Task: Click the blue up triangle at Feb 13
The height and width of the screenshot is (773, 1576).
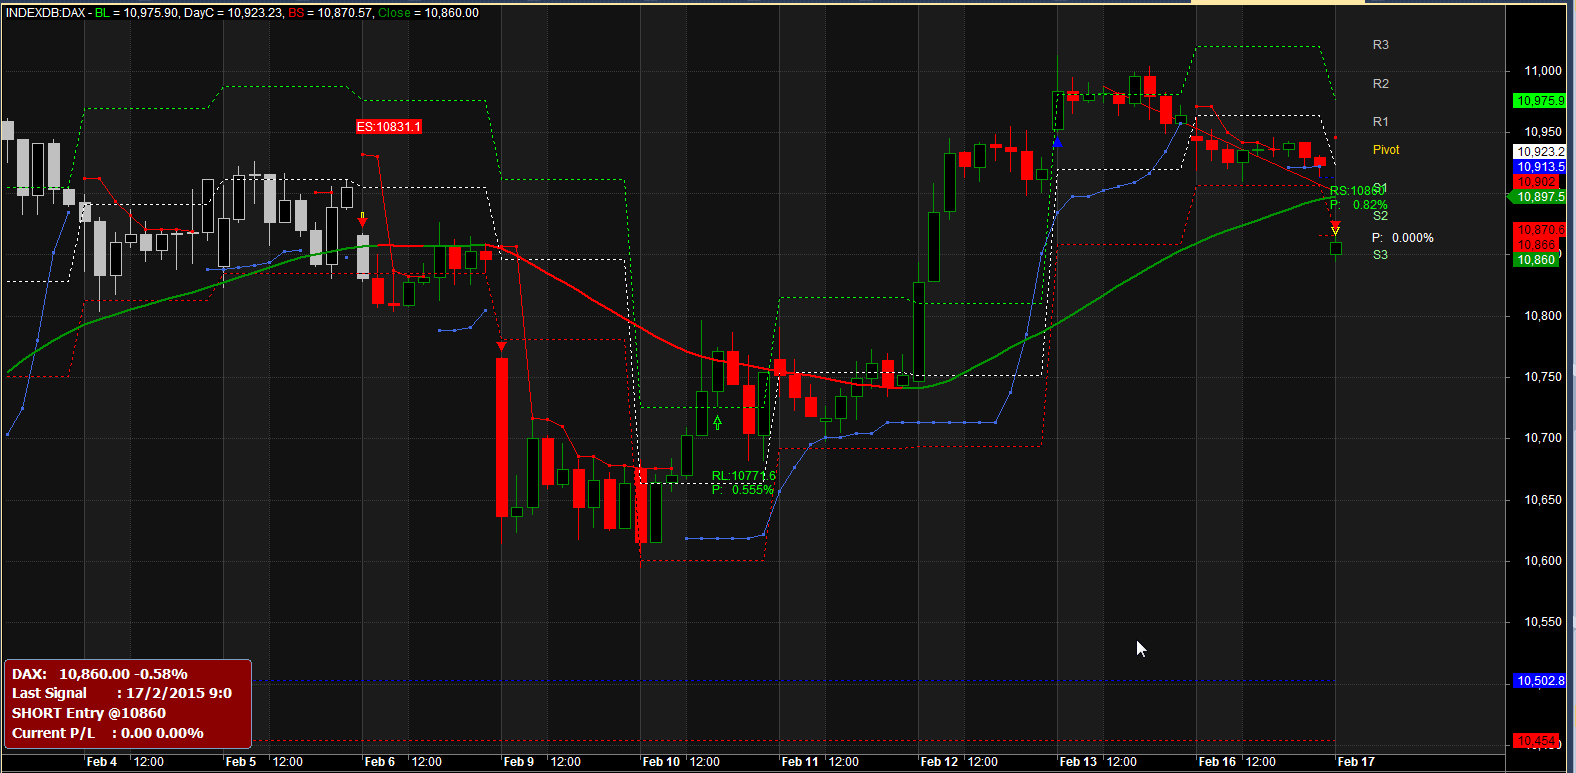Action: 1058,143
